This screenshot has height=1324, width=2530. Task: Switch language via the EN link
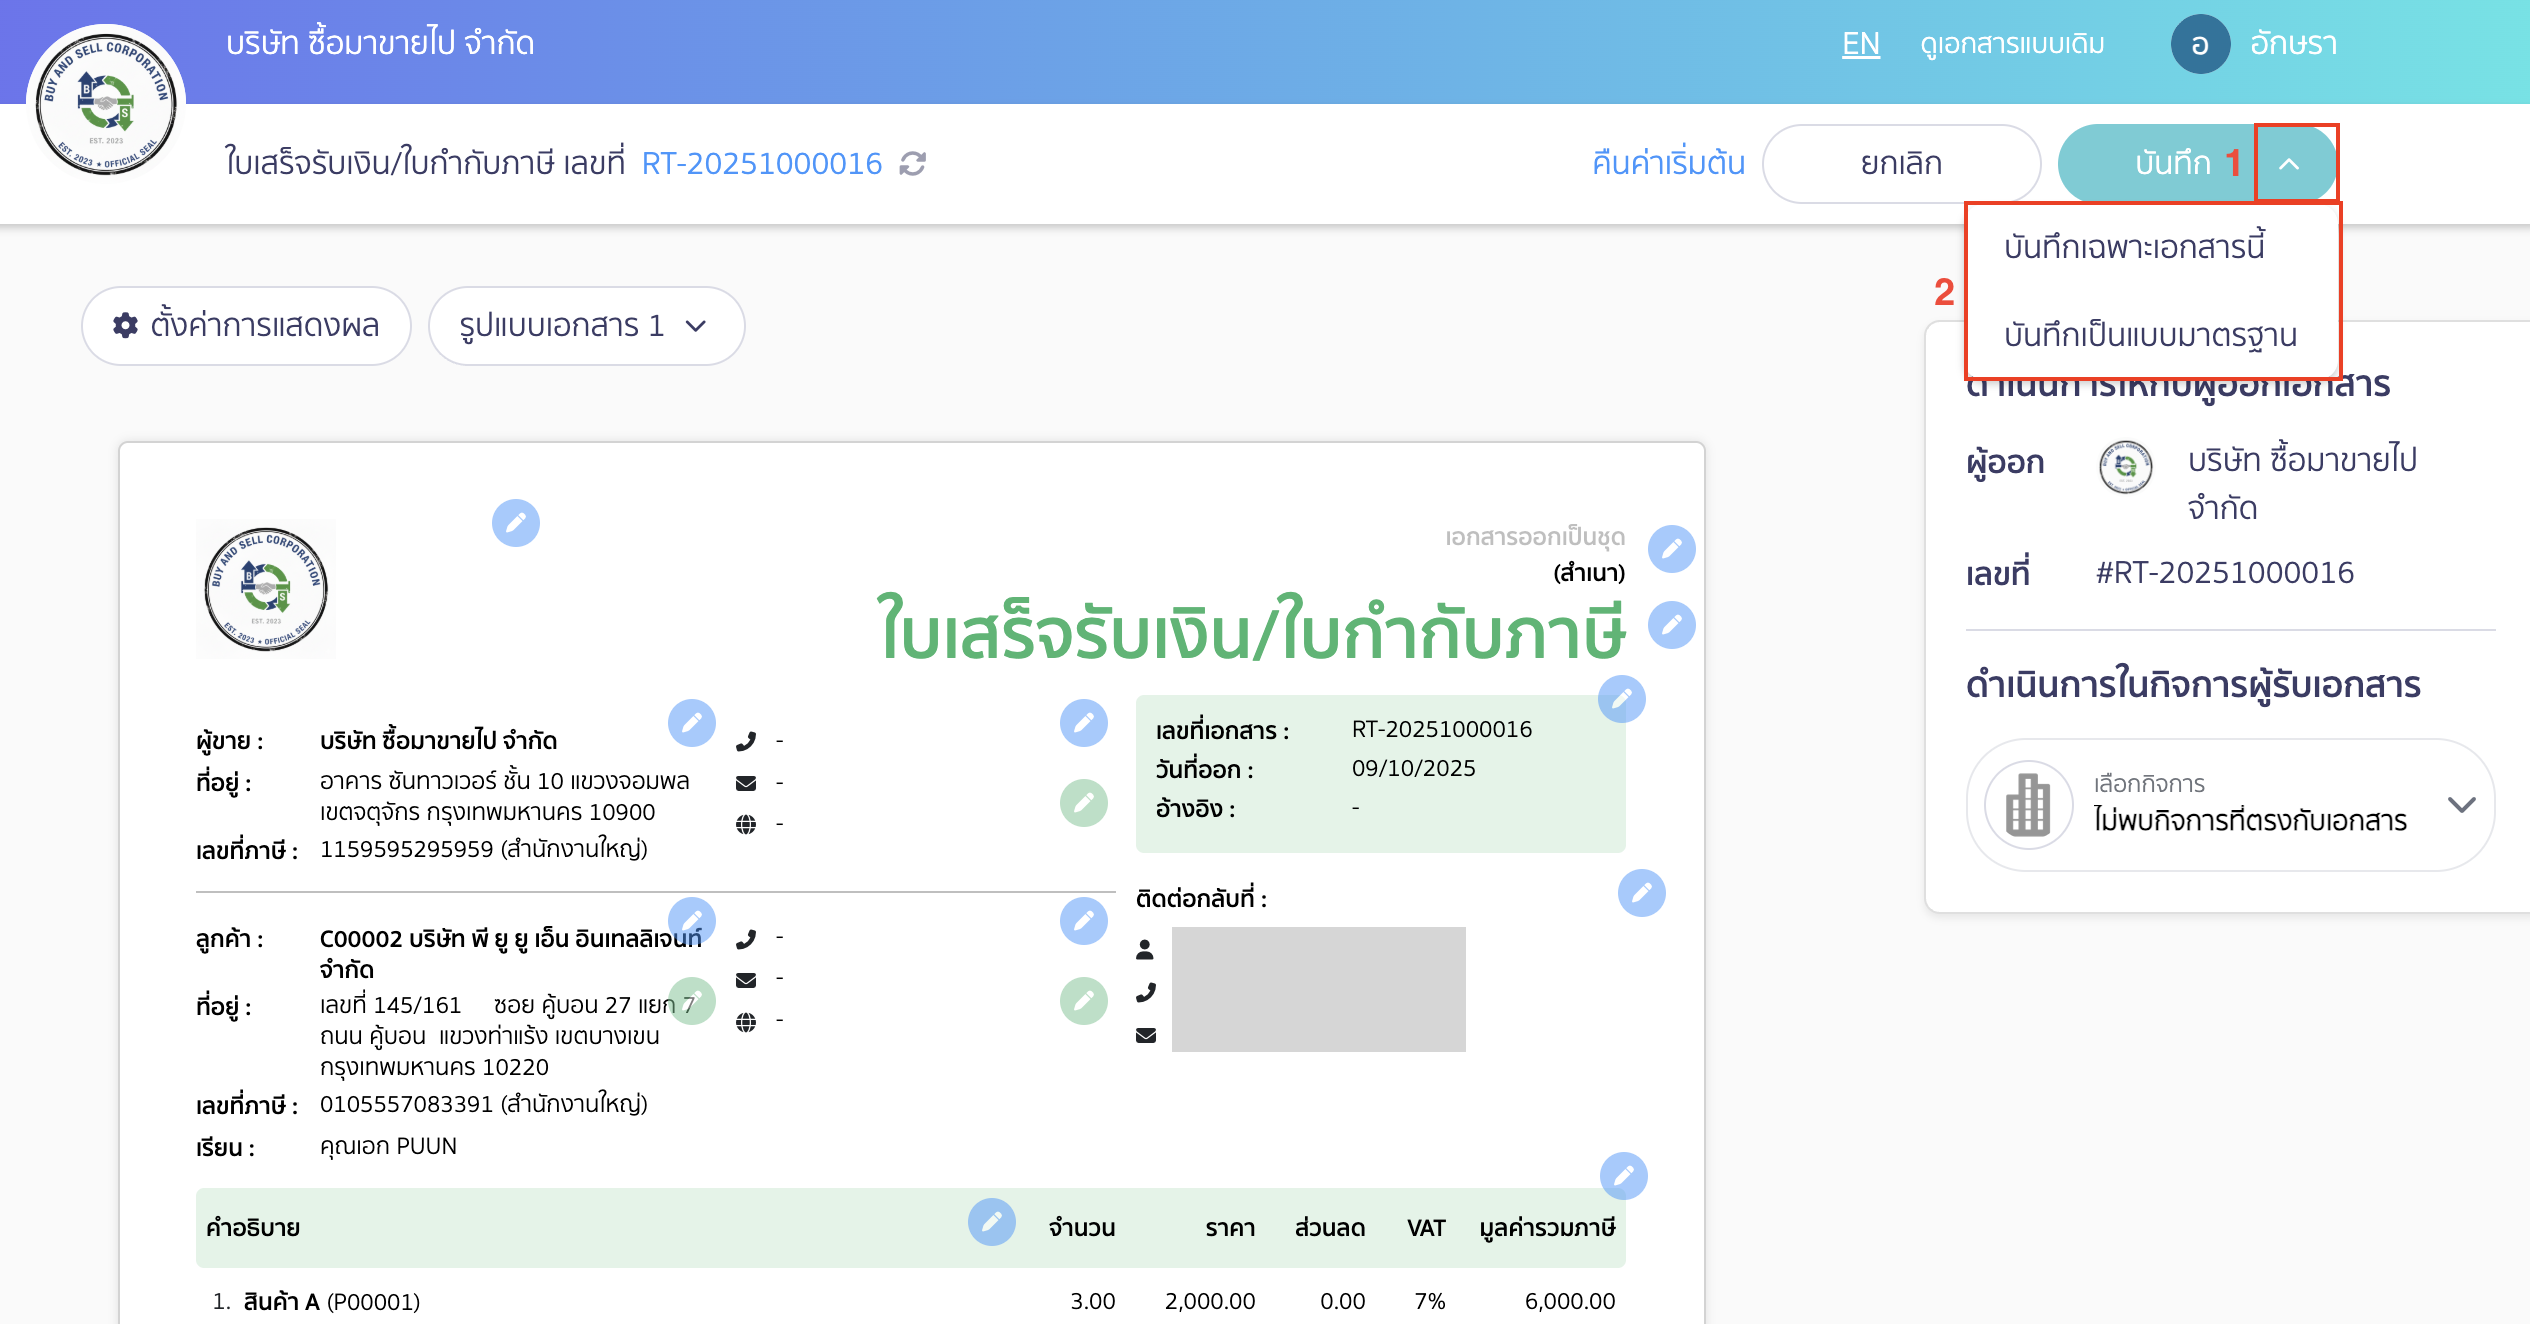(x=1860, y=44)
